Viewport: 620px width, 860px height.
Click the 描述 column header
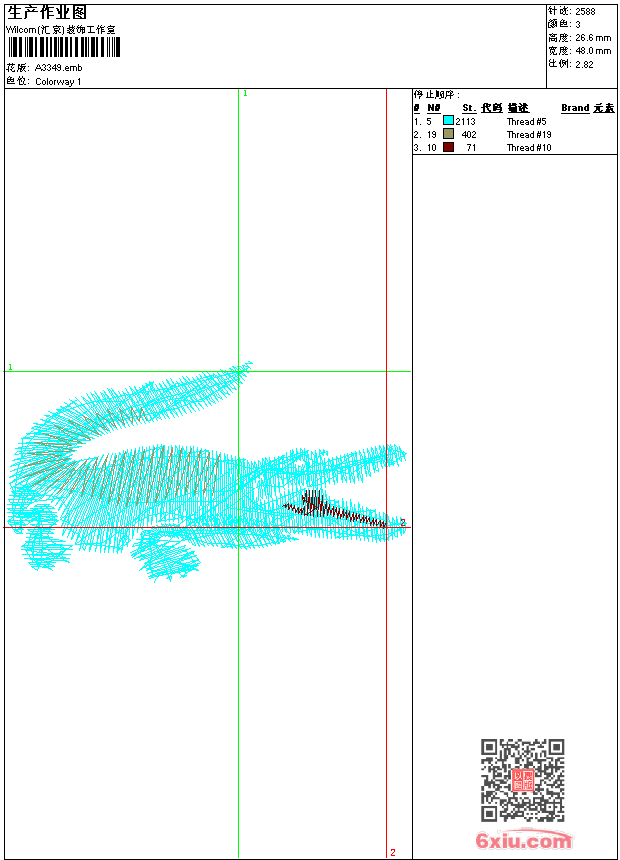point(518,108)
